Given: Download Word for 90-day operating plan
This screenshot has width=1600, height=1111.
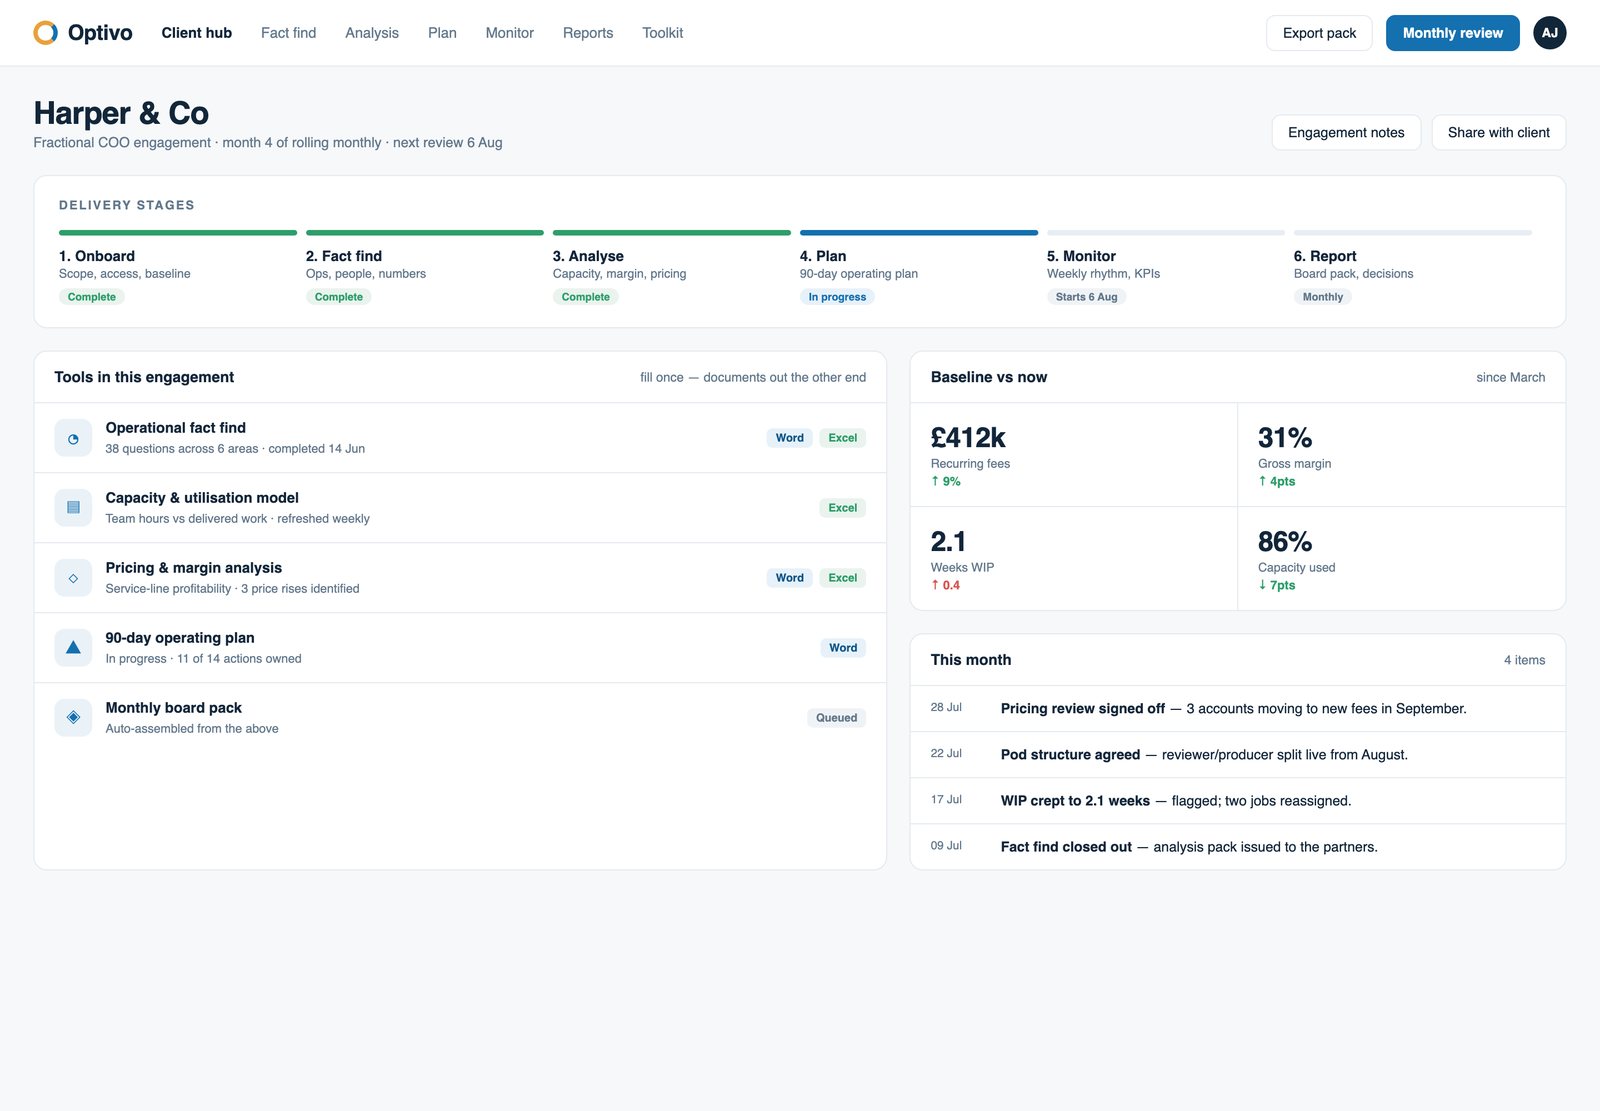Looking at the screenshot, I should coord(843,648).
